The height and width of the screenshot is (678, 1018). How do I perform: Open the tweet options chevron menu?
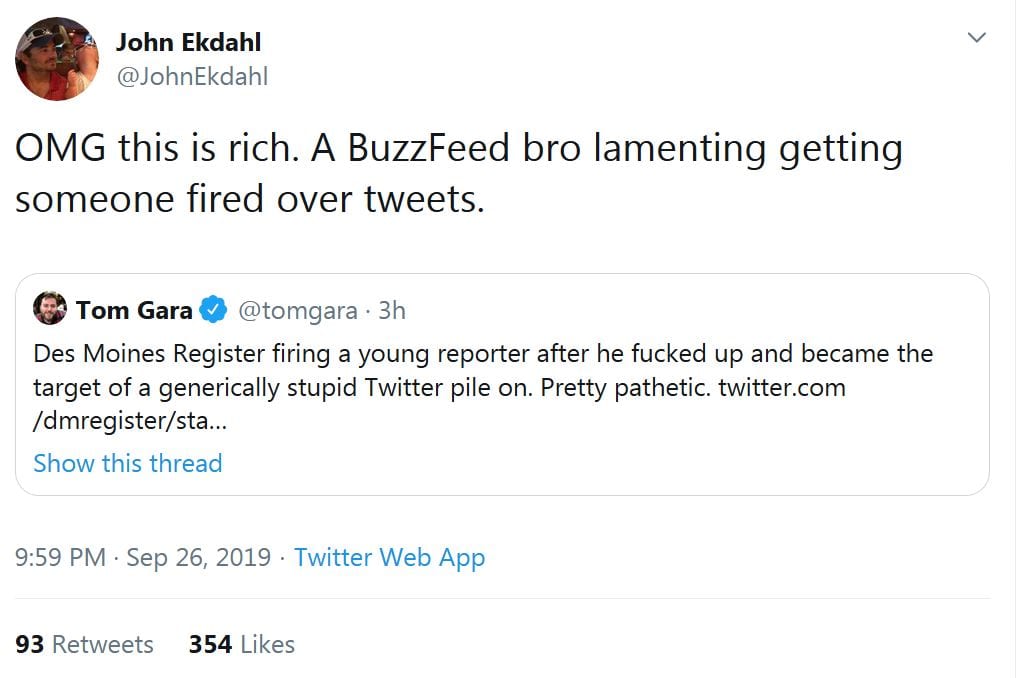[x=977, y=38]
